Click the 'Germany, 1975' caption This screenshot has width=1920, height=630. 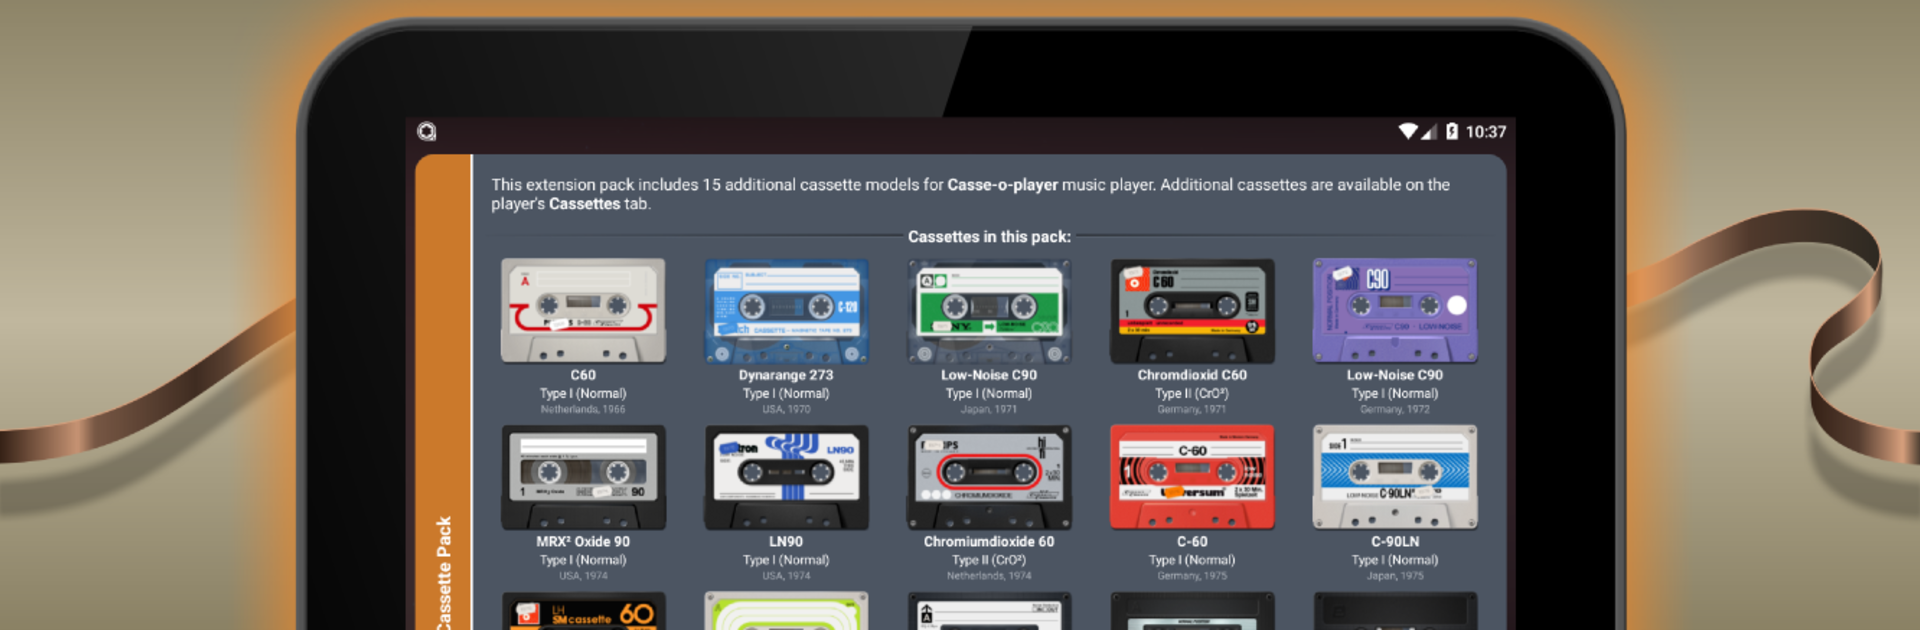click(x=1192, y=575)
